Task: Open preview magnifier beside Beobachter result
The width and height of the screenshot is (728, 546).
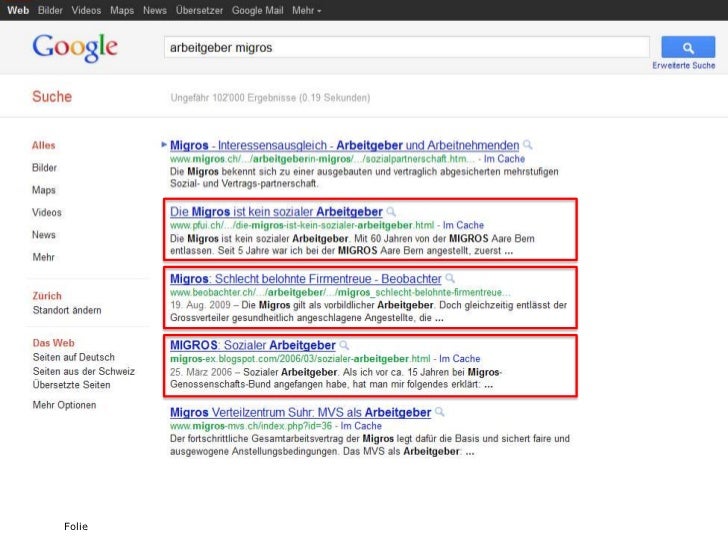Action: point(450,279)
